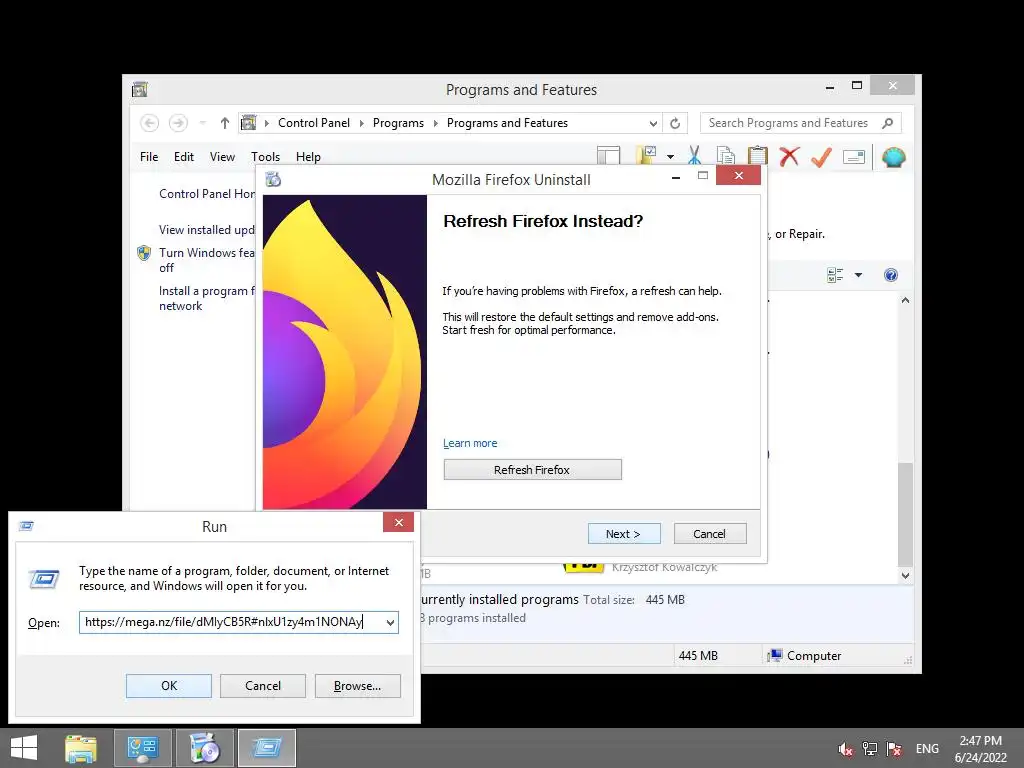Click the muted volume tray icon

pyautogui.click(x=846, y=749)
